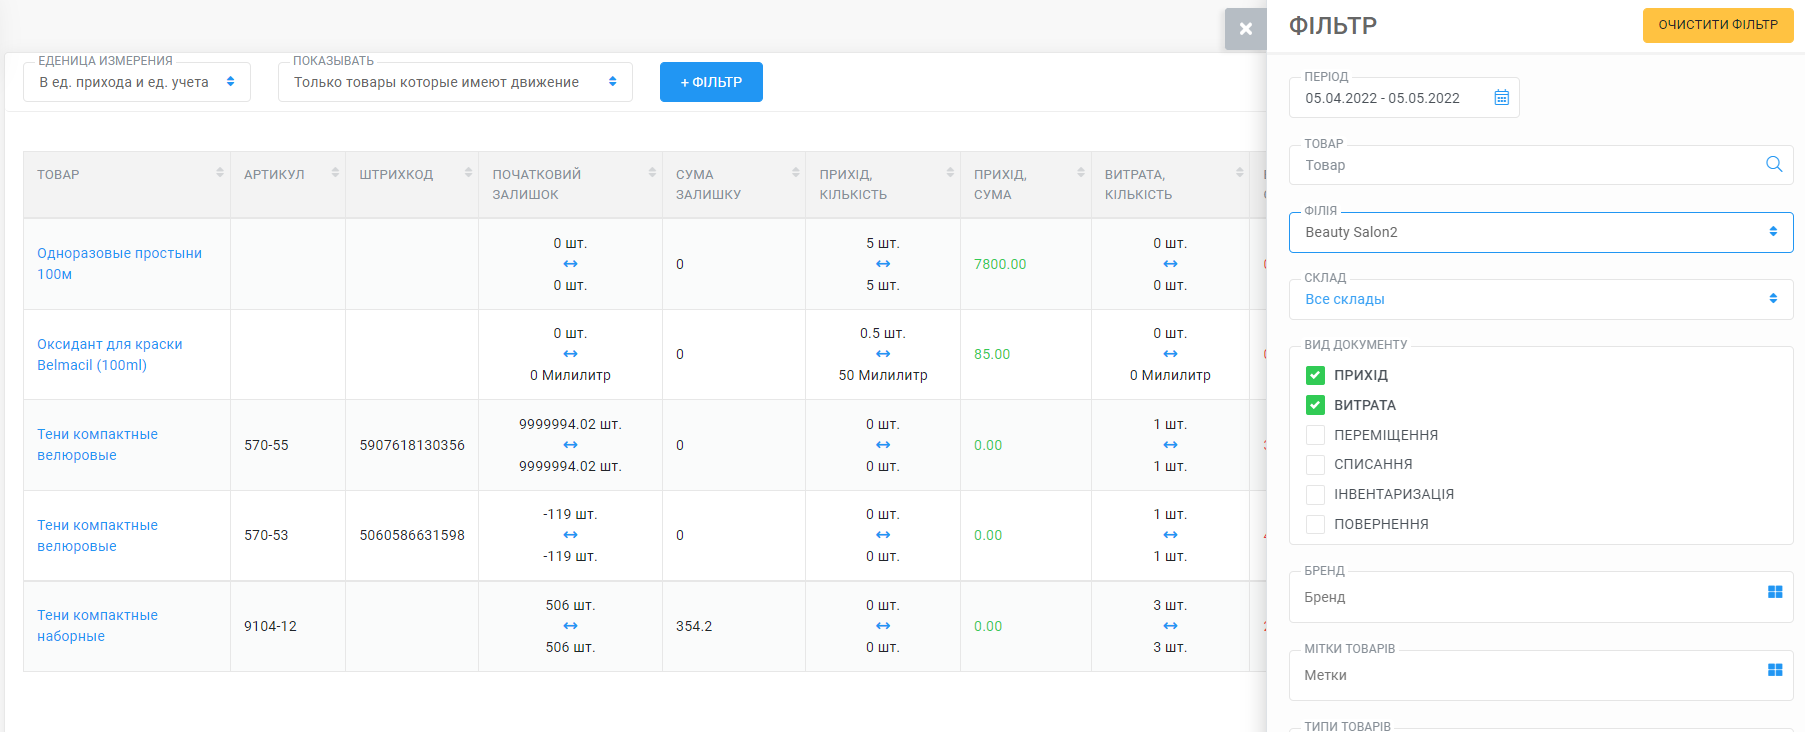Sort by ПРИХІД, СУМА column arrows
1805x732 pixels.
(1081, 173)
